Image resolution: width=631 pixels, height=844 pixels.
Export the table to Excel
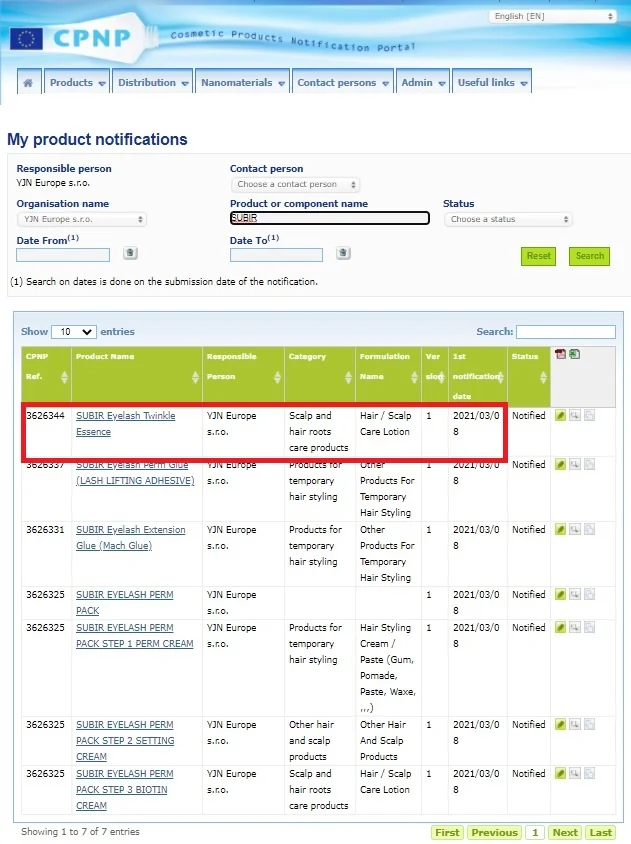tap(574, 354)
